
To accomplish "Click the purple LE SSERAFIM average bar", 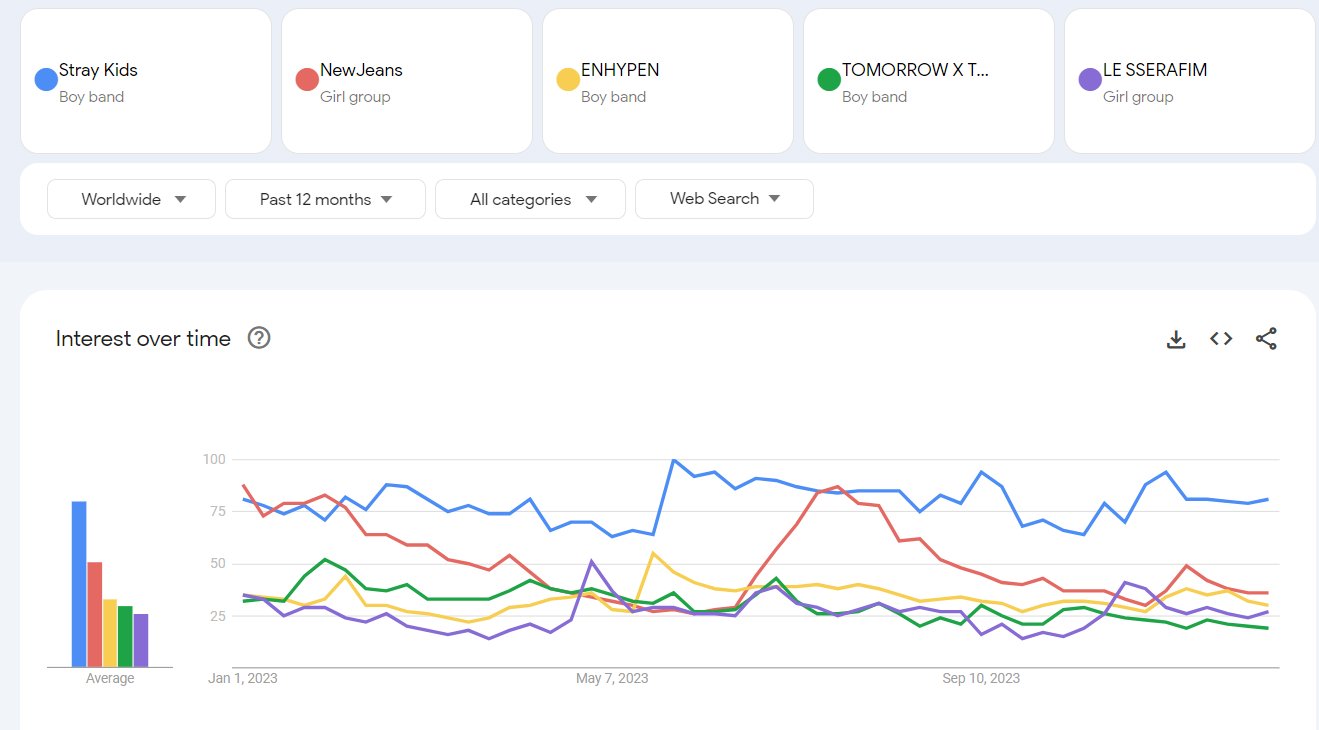I will pyautogui.click(x=141, y=640).
